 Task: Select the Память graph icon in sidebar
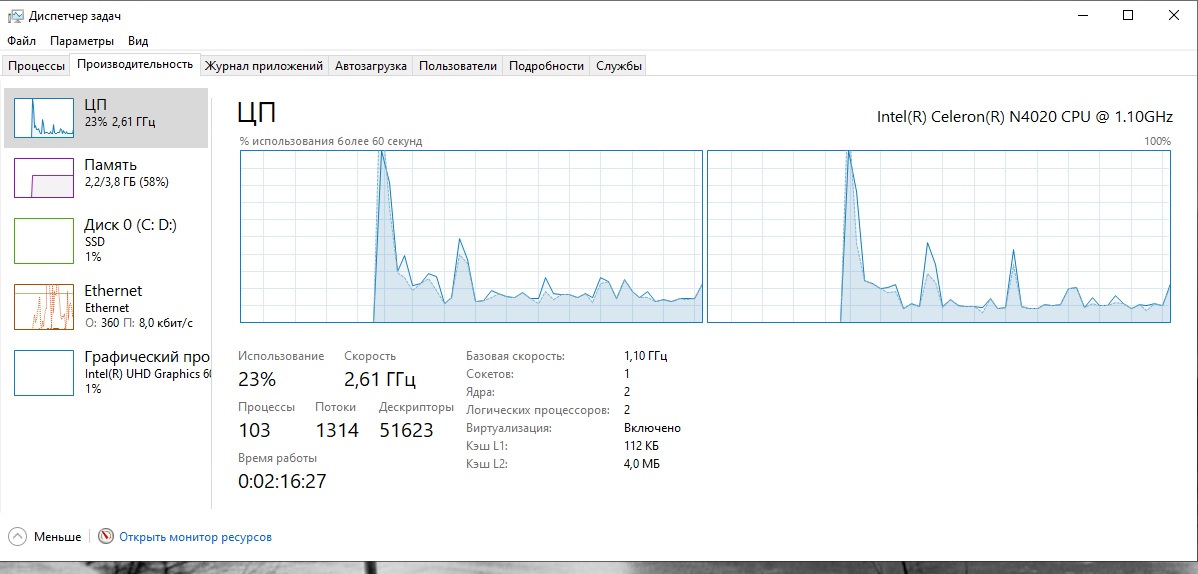pyautogui.click(x=44, y=178)
